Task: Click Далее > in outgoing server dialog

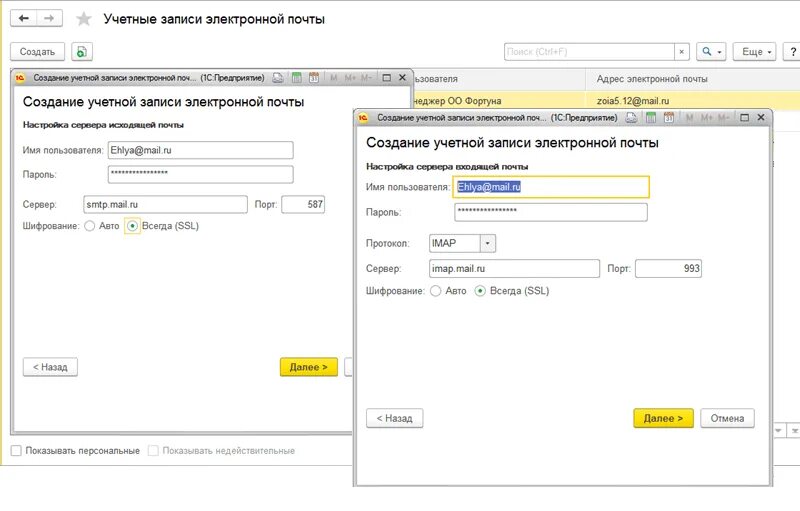Action: 309,367
